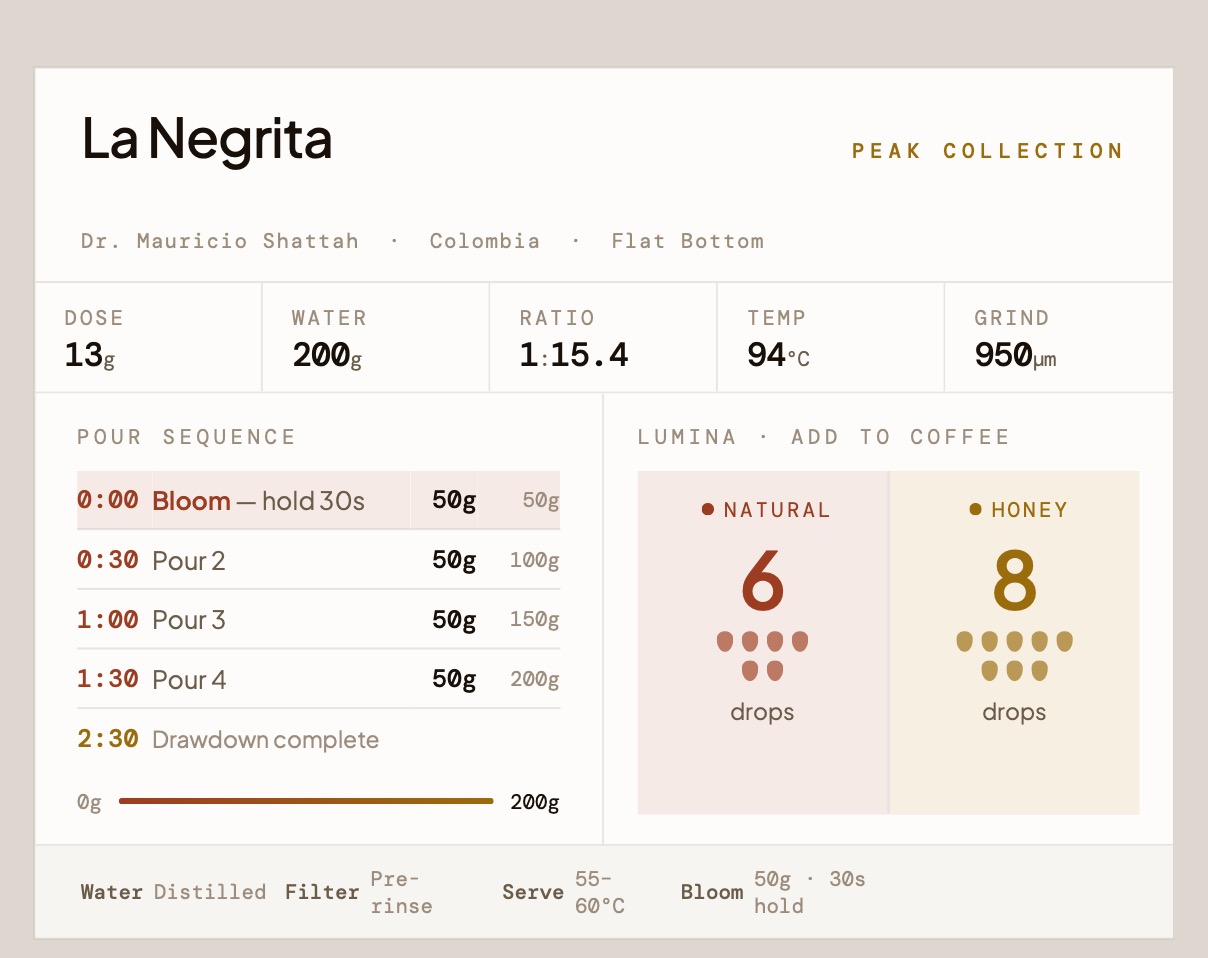Click the water progress bar

tap(306, 801)
